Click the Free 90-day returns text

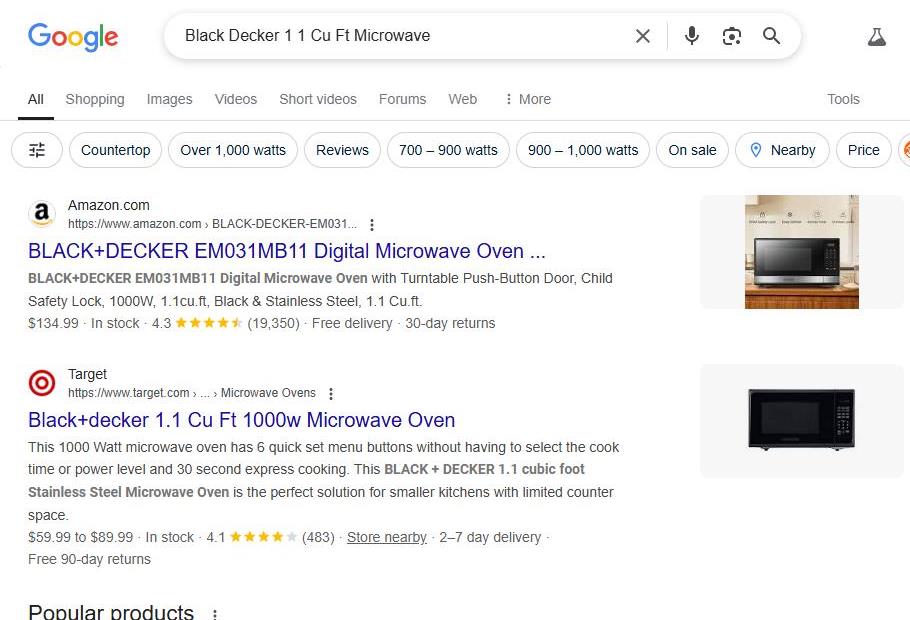(89, 560)
